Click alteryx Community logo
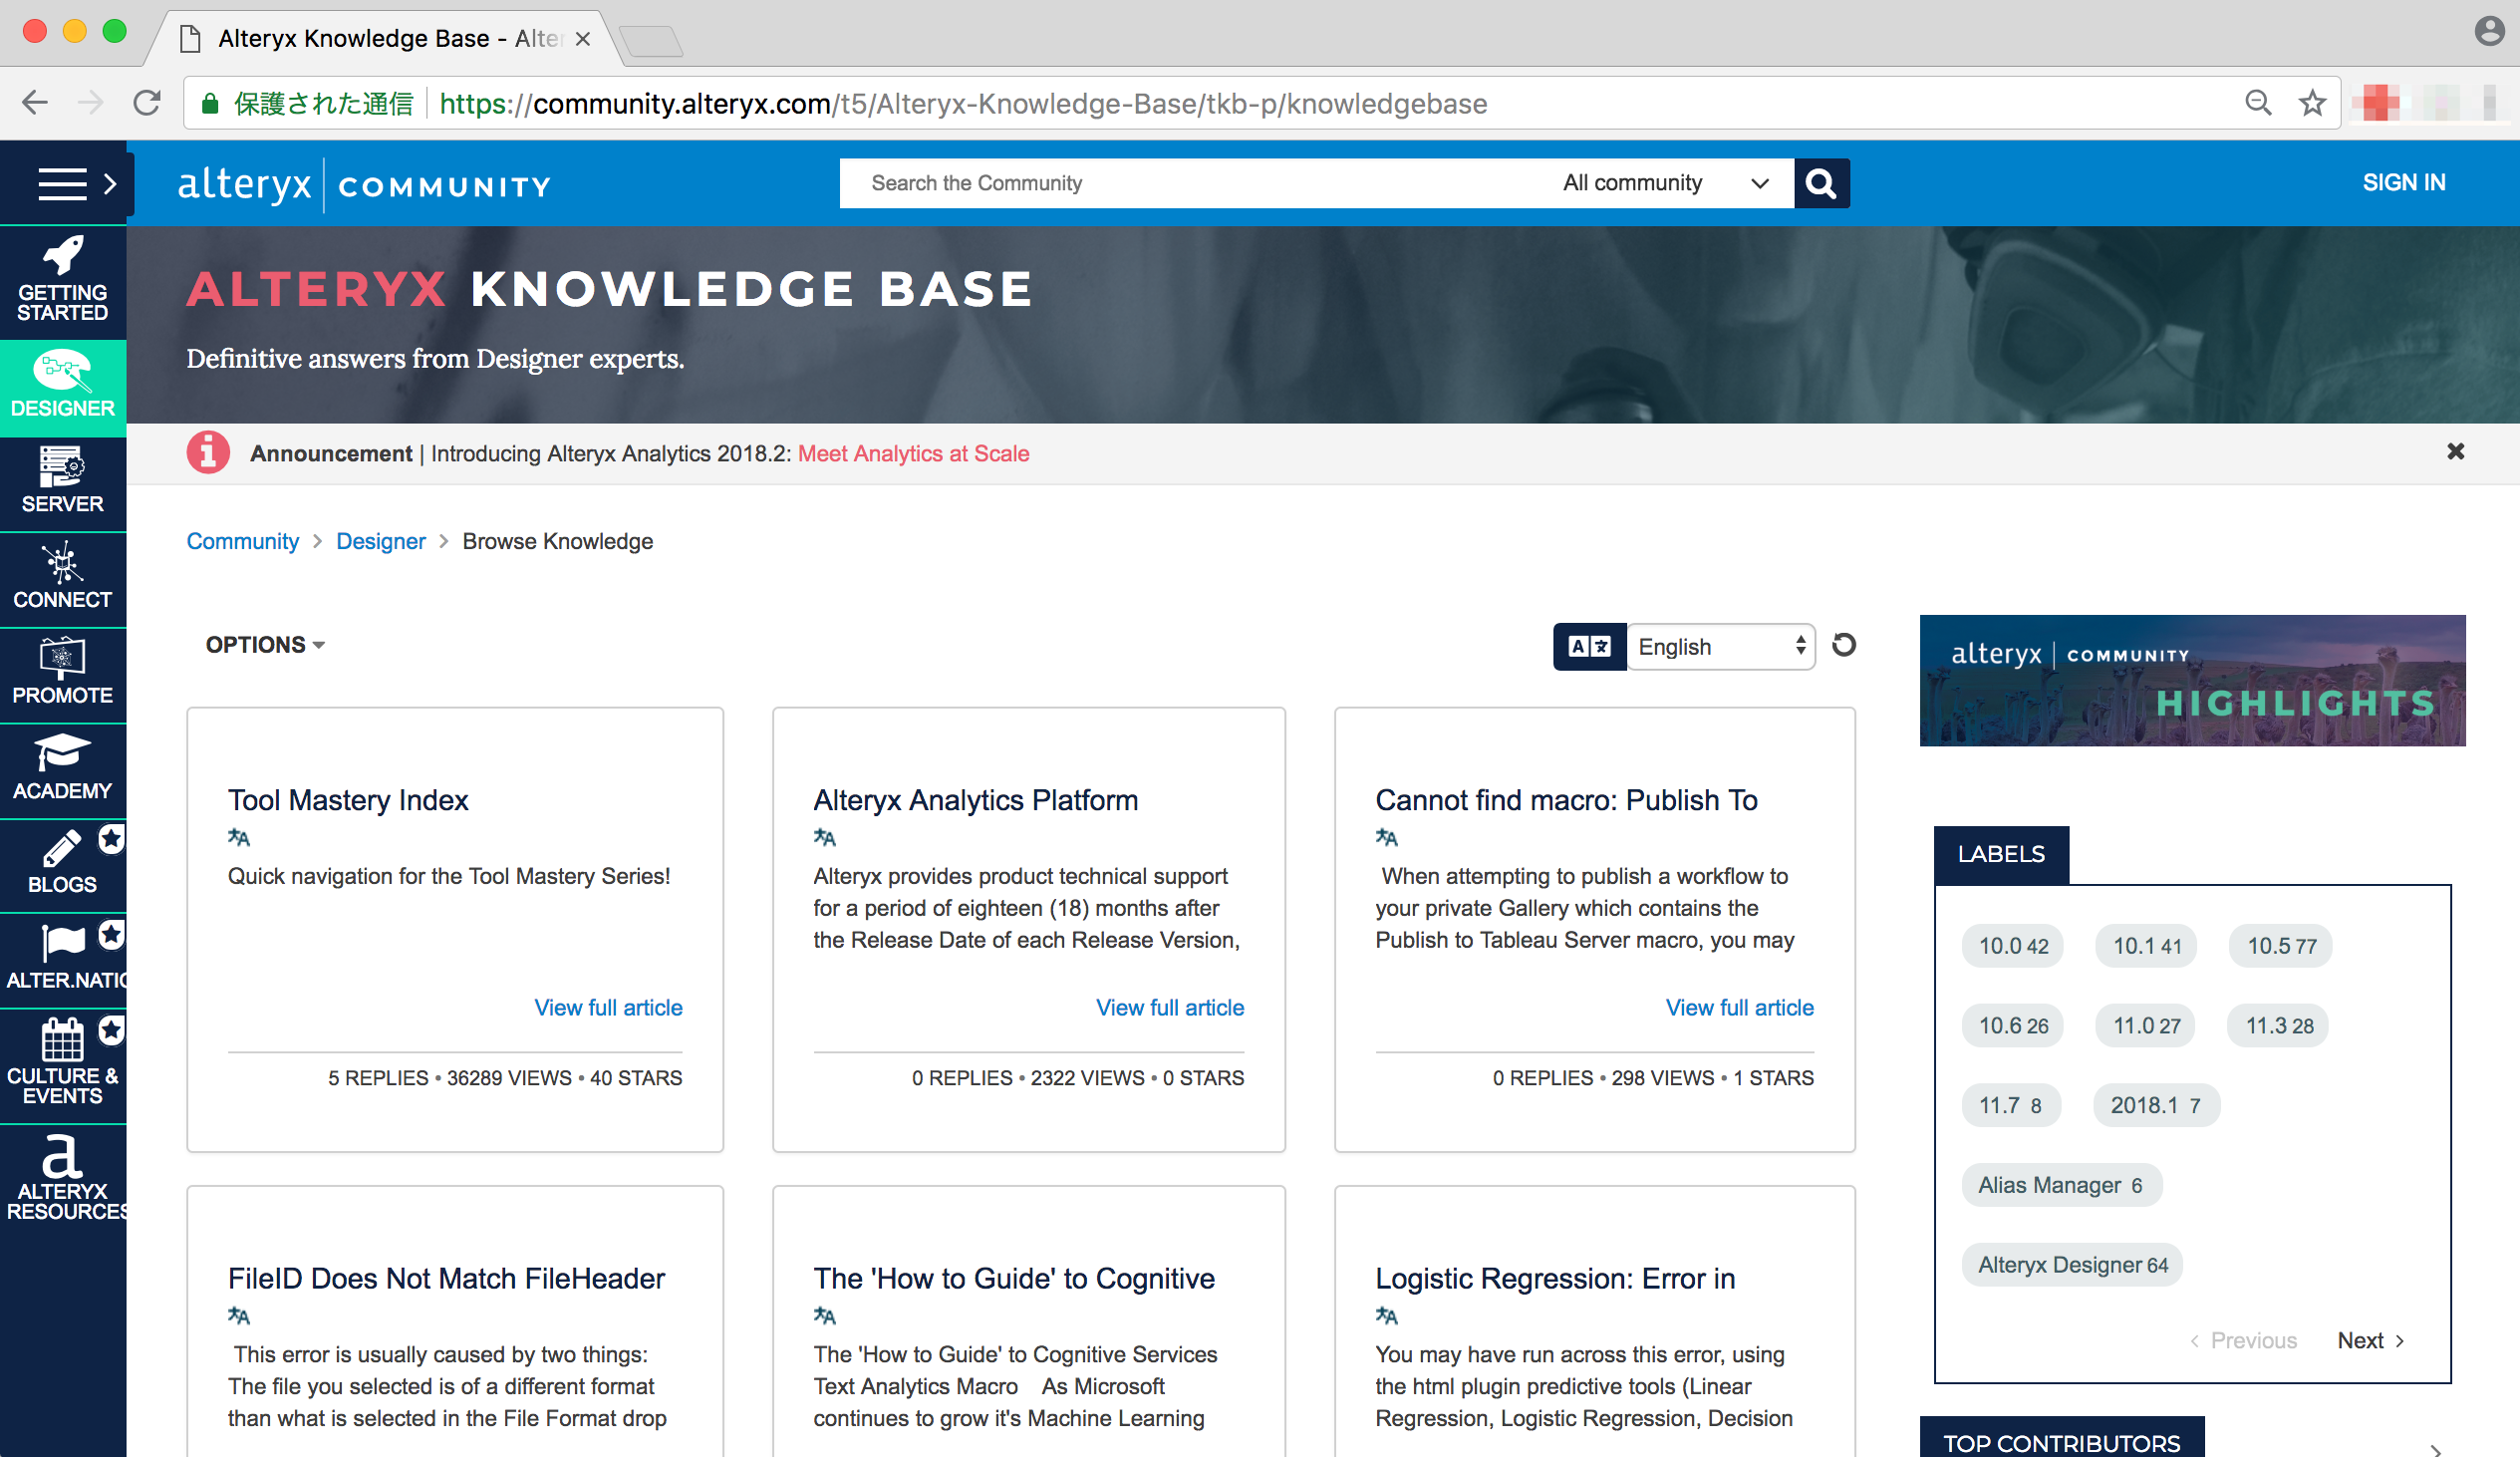Screen dimensions: 2520x1457 [x=364, y=185]
